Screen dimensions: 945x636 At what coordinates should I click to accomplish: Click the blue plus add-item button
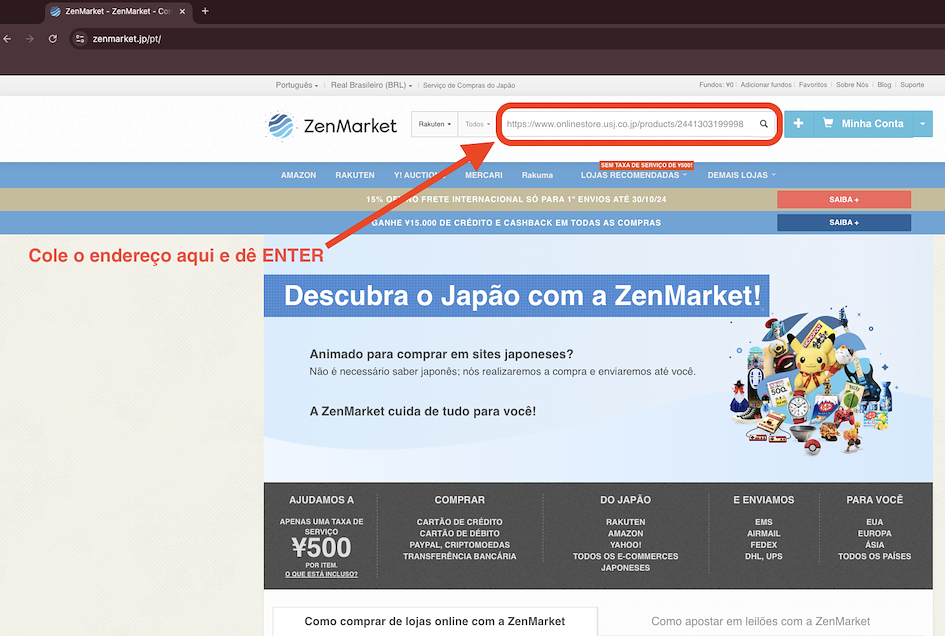798,124
